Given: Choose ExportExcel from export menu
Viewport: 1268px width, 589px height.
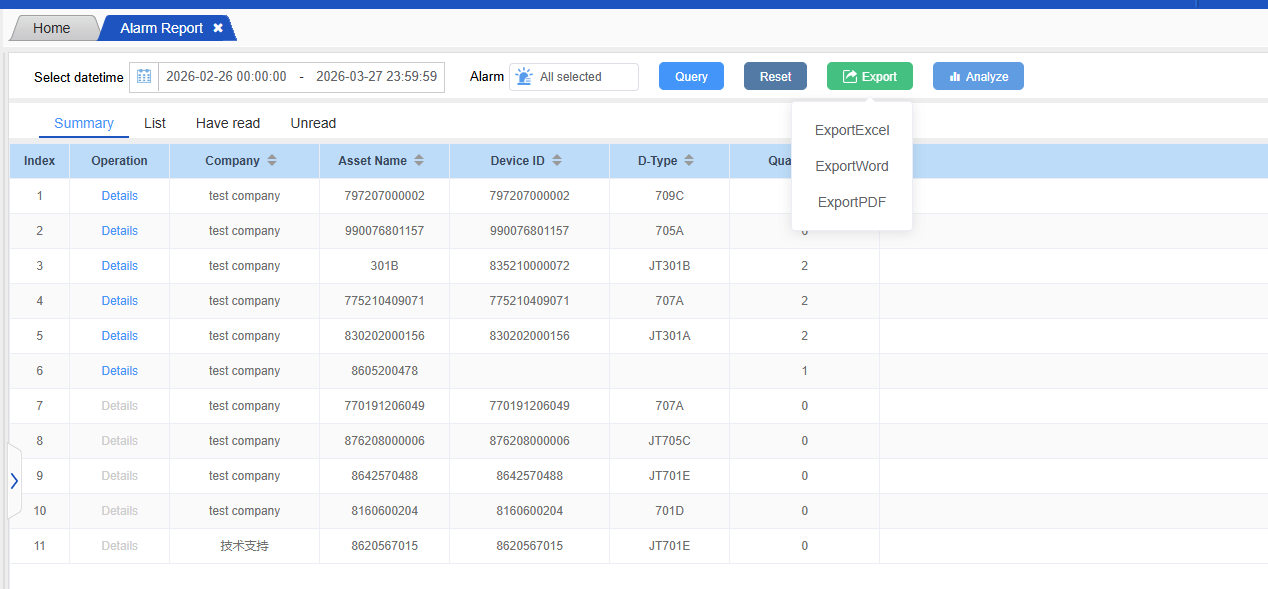Looking at the screenshot, I should click(852, 130).
